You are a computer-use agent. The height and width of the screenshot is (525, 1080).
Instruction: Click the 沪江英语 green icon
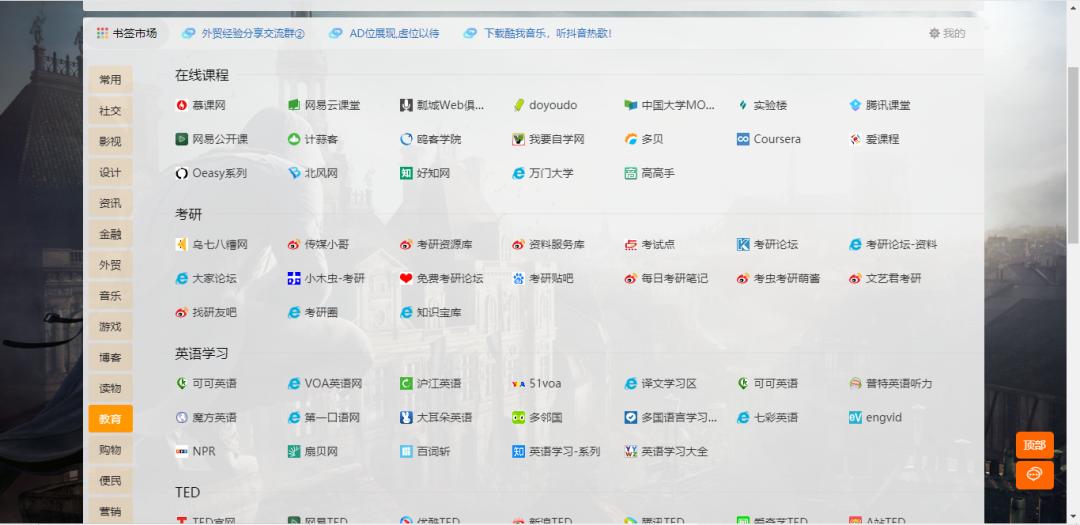coord(406,384)
